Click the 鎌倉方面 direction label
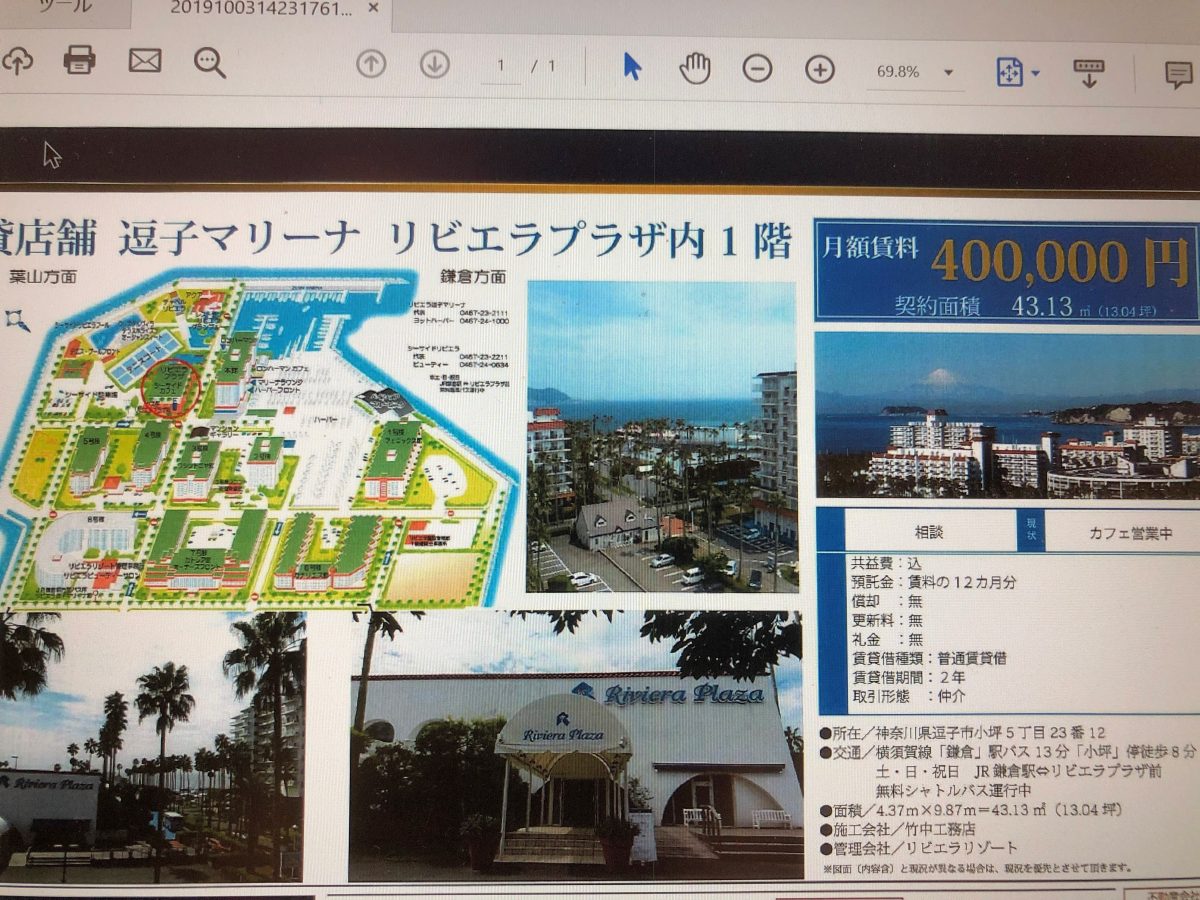The image size is (1200, 900). [471, 276]
